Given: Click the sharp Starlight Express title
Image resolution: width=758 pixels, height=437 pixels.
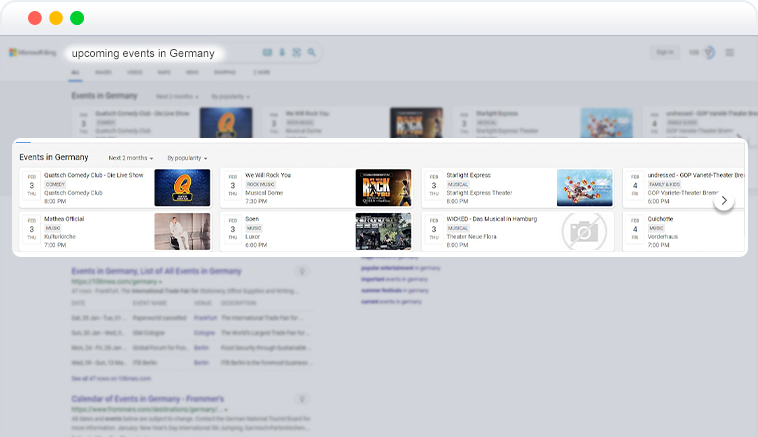Looking at the screenshot, I should [468, 175].
